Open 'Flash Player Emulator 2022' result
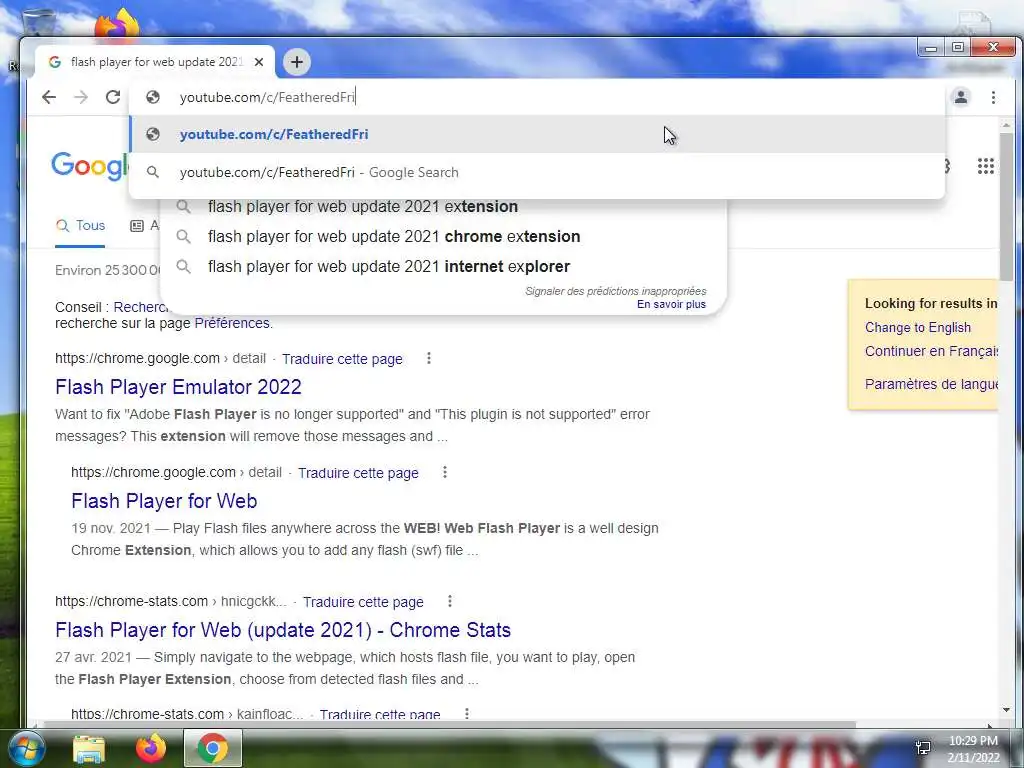Viewport: 1024px width, 768px height. click(x=178, y=387)
